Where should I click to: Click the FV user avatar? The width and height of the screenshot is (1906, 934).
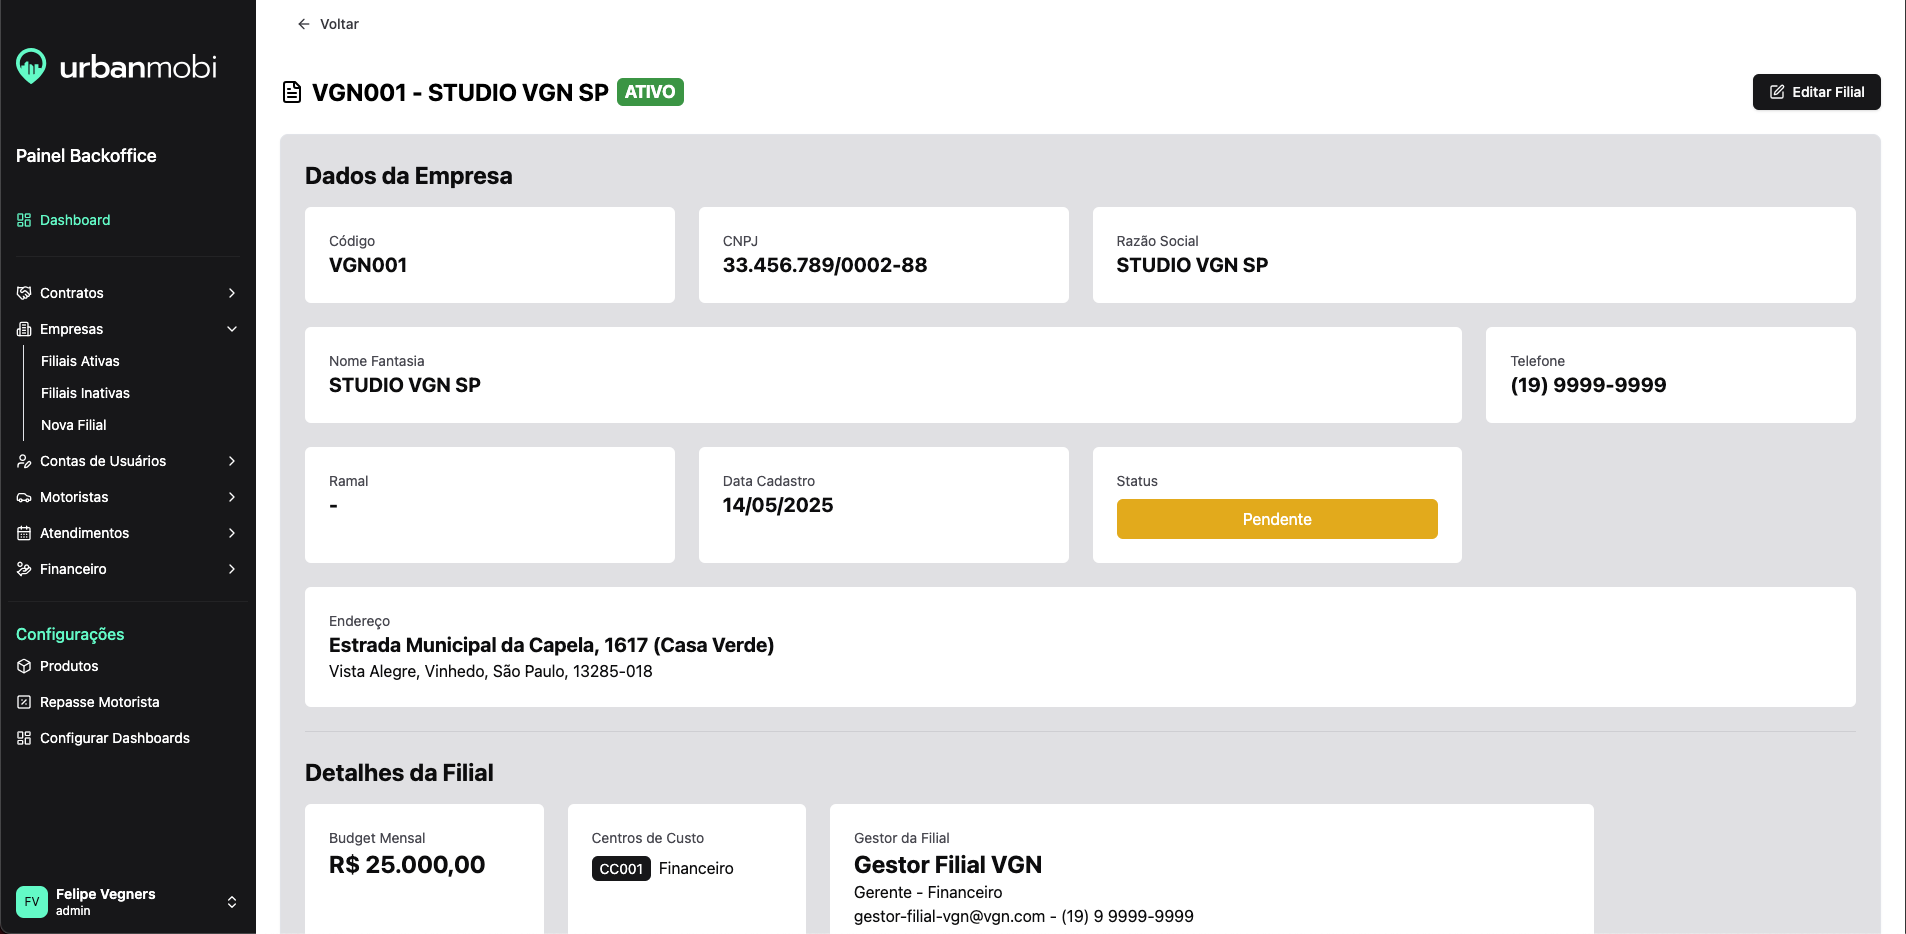coord(32,901)
